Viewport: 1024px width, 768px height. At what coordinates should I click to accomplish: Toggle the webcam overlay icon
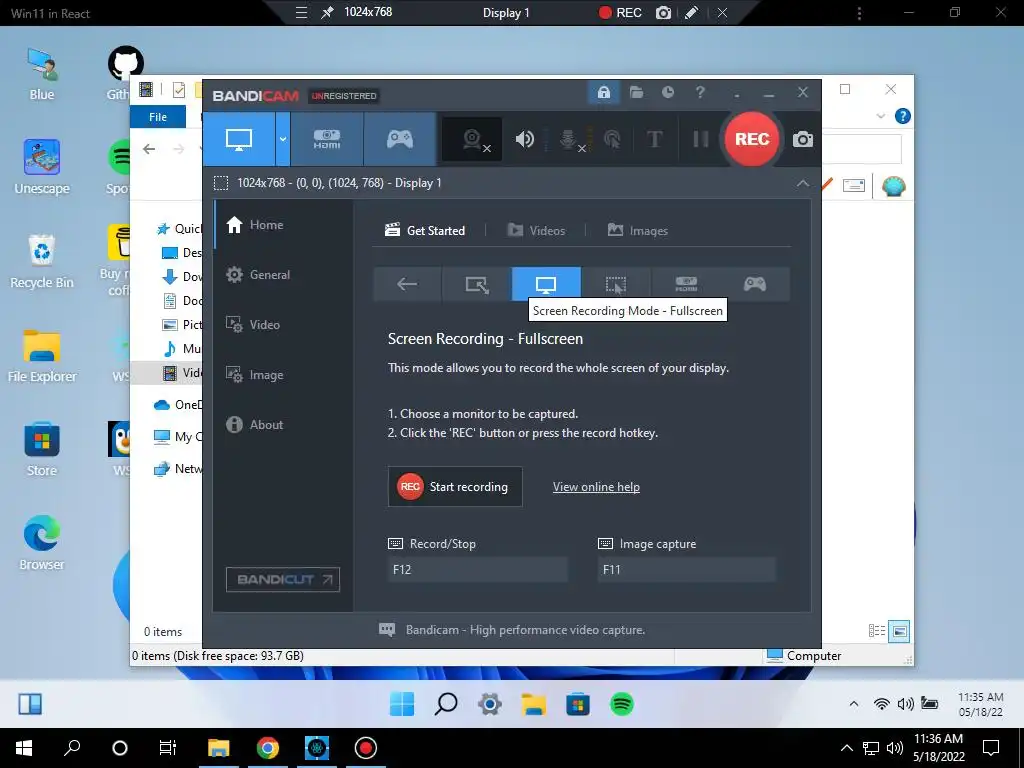[x=472, y=139]
